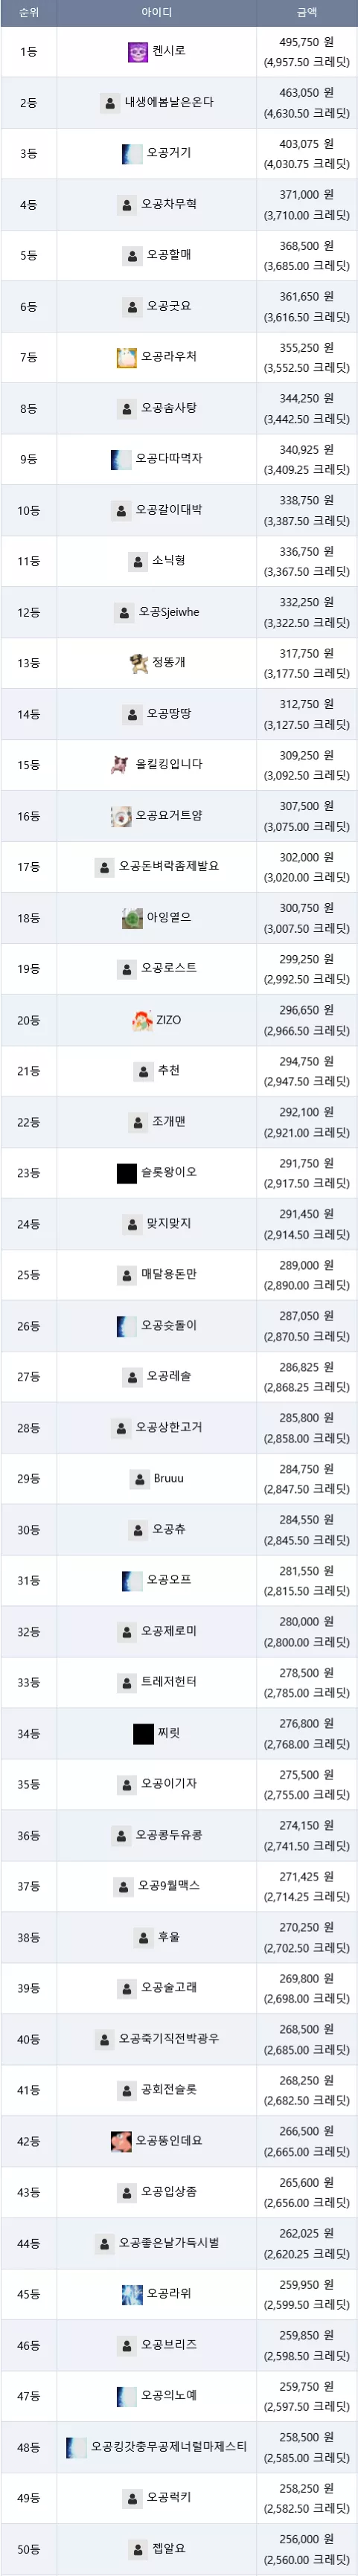Click the username 오공킹갓충무공제너럴마제스티
The height and width of the screenshot is (2576, 358).
coord(169,2447)
